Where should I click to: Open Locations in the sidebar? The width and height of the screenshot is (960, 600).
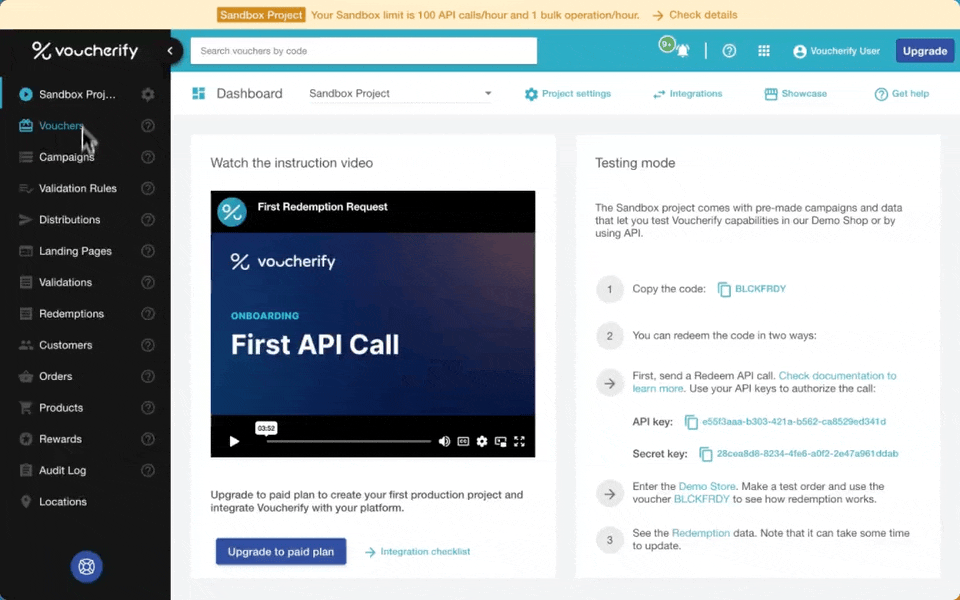coord(63,501)
